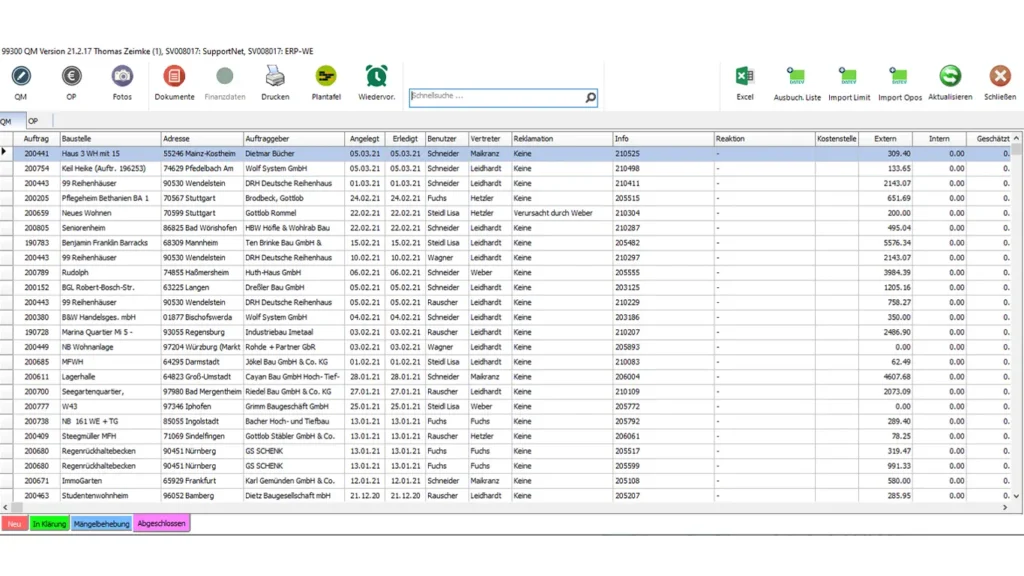Image resolution: width=1024 pixels, height=576 pixels.
Task: Select the QM tab
Action: click(7, 121)
